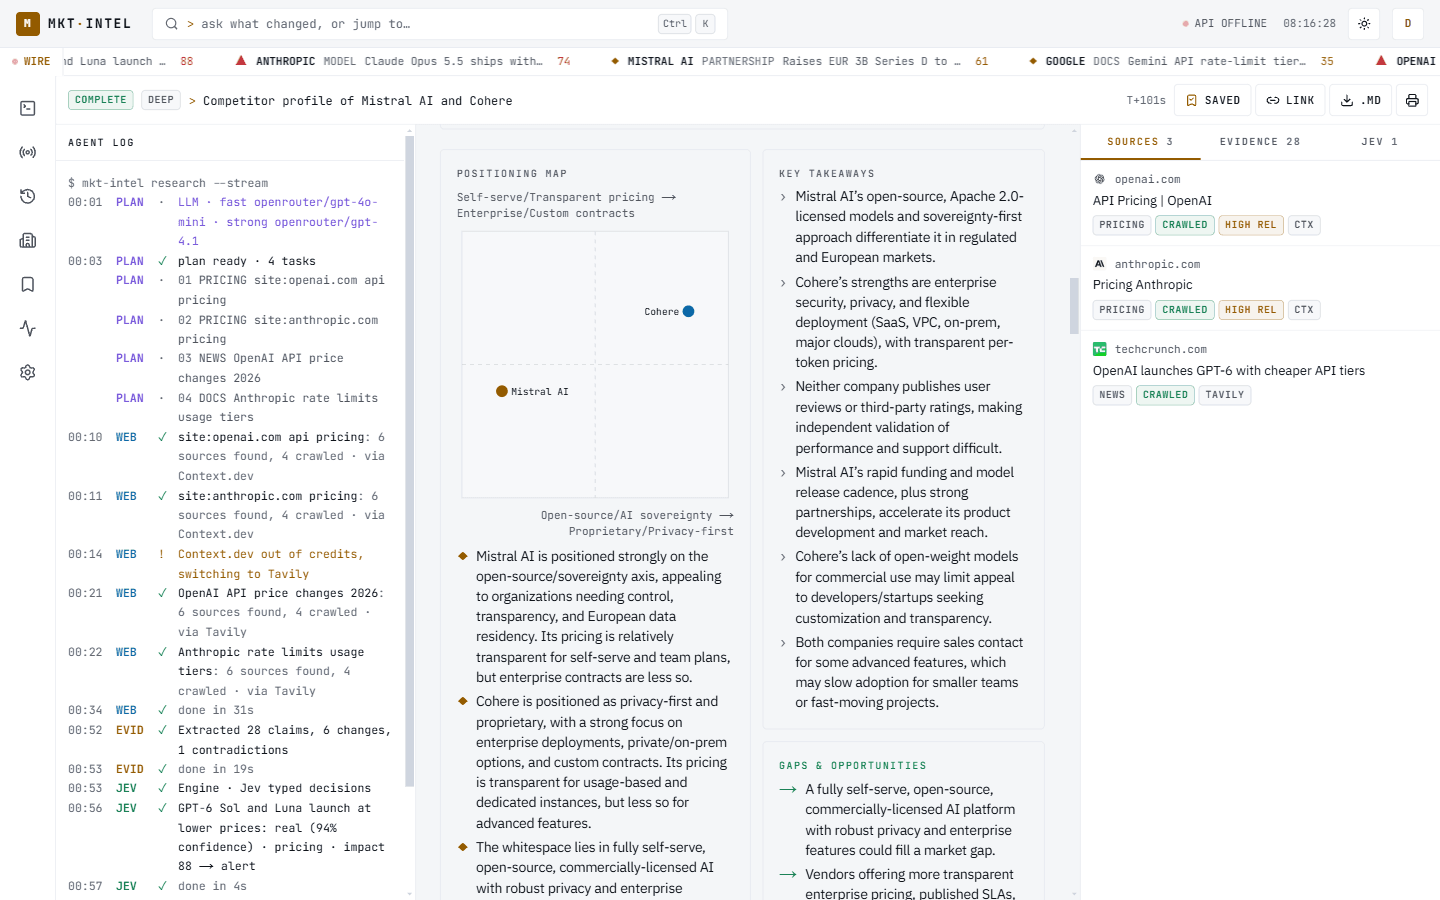Click the report pane scrollbar thumb

(1074, 305)
